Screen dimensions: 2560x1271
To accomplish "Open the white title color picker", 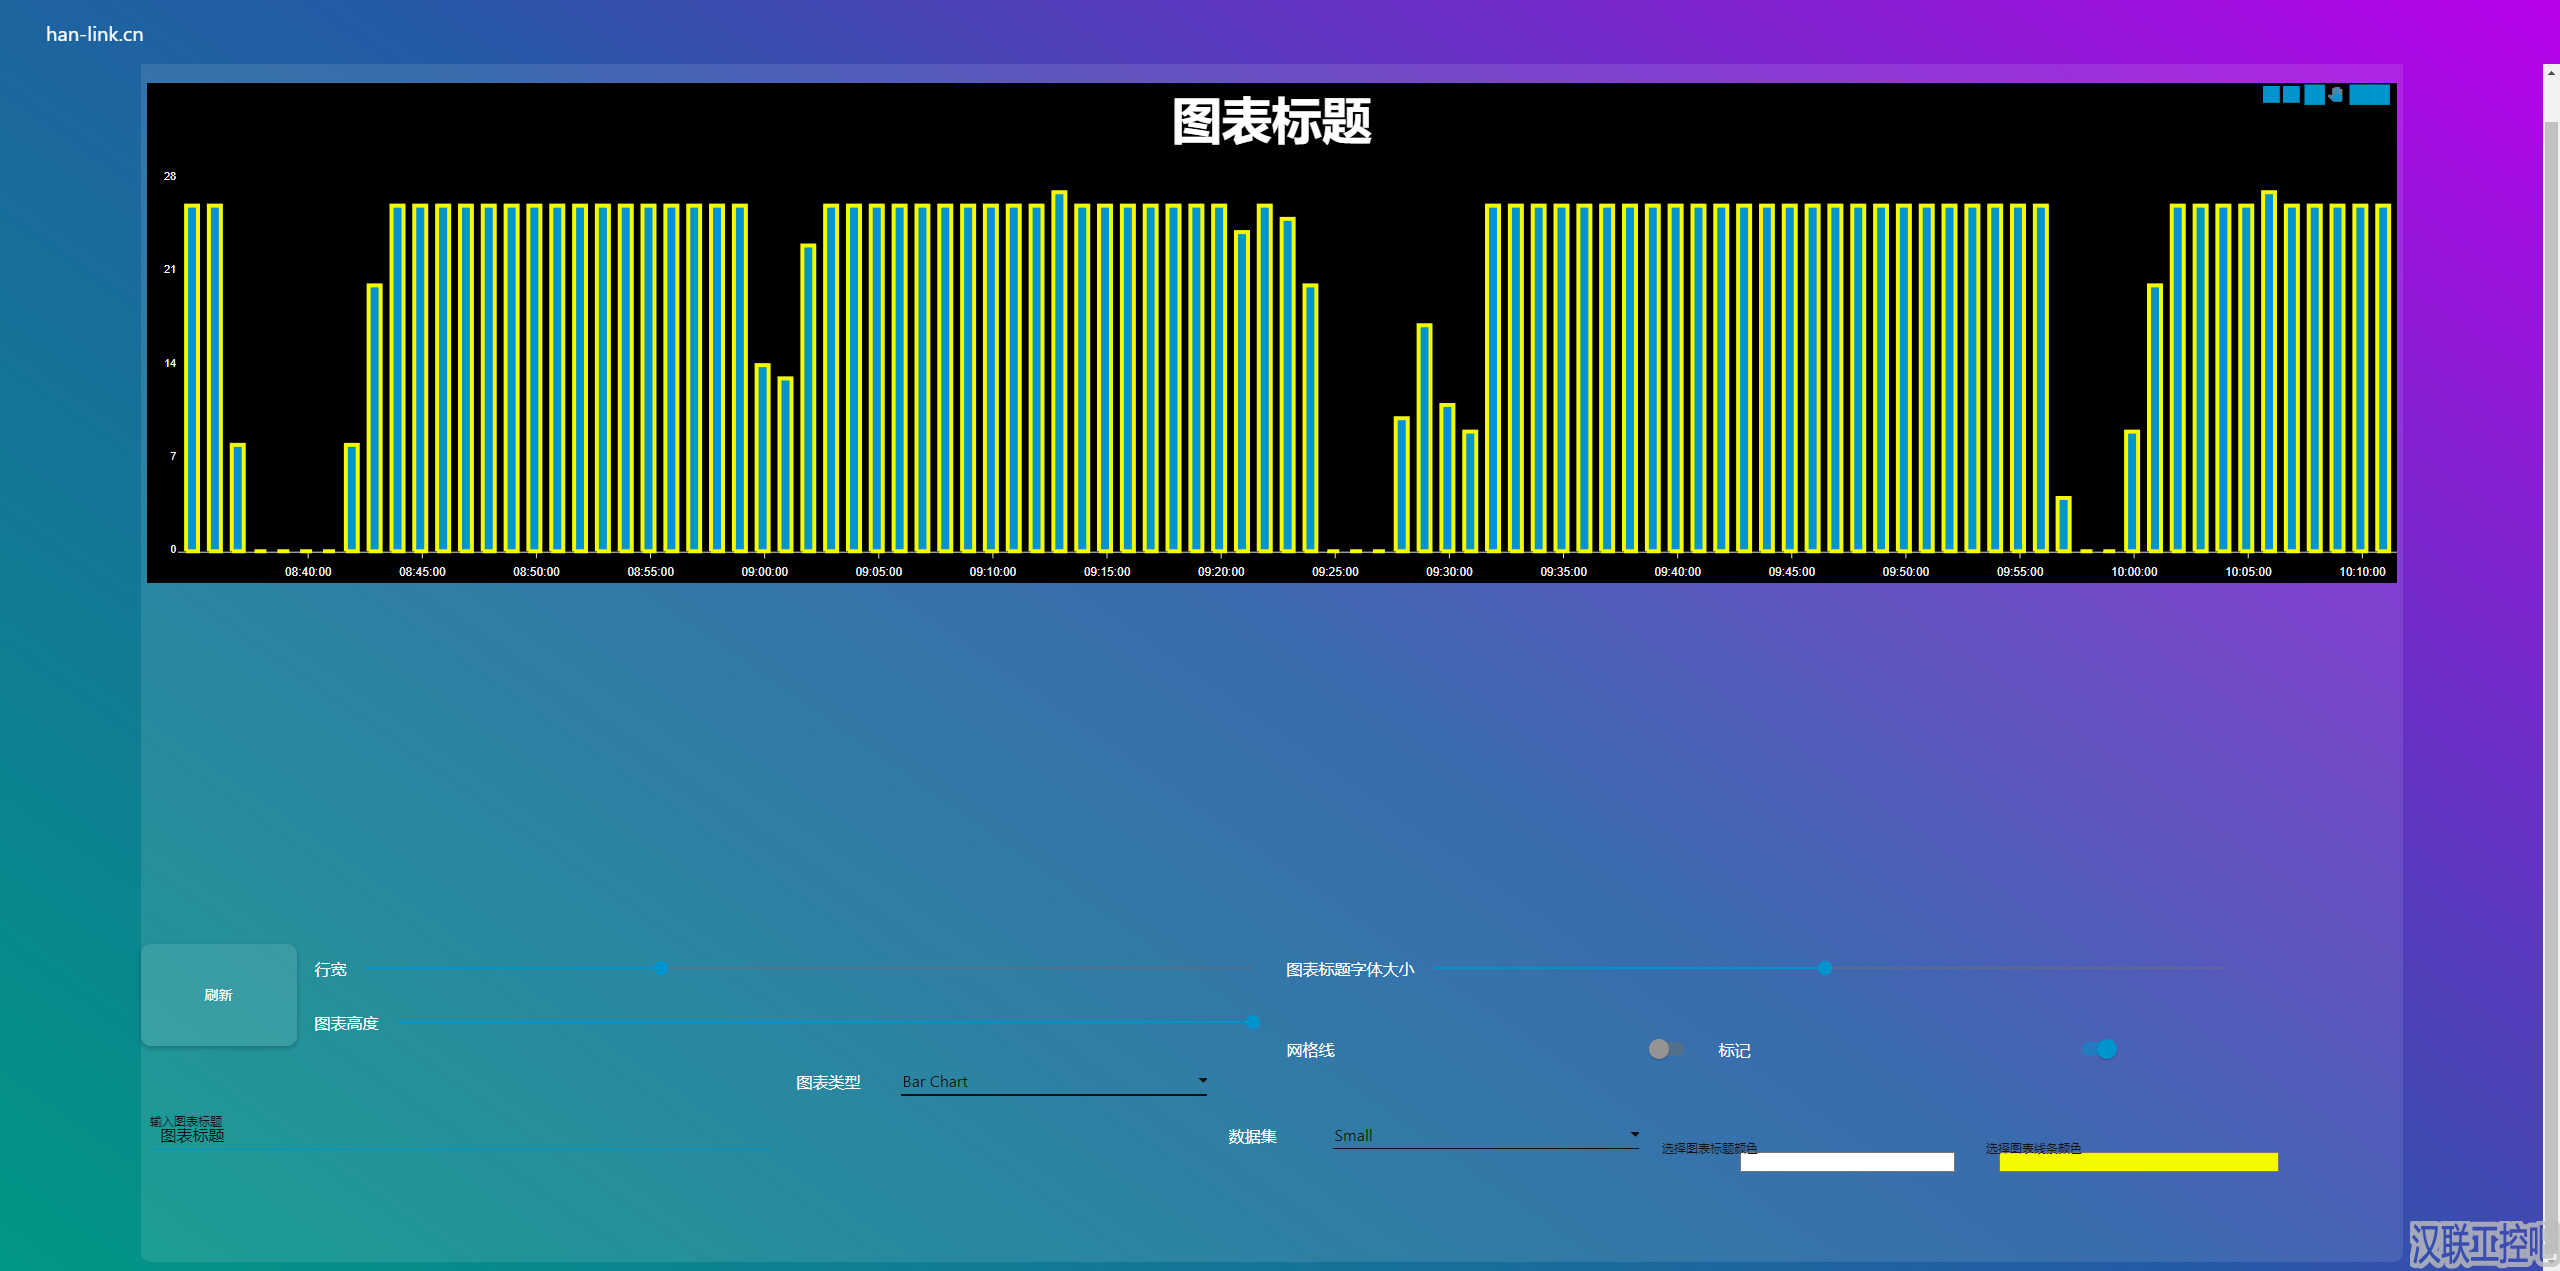I will pyautogui.click(x=1846, y=1161).
